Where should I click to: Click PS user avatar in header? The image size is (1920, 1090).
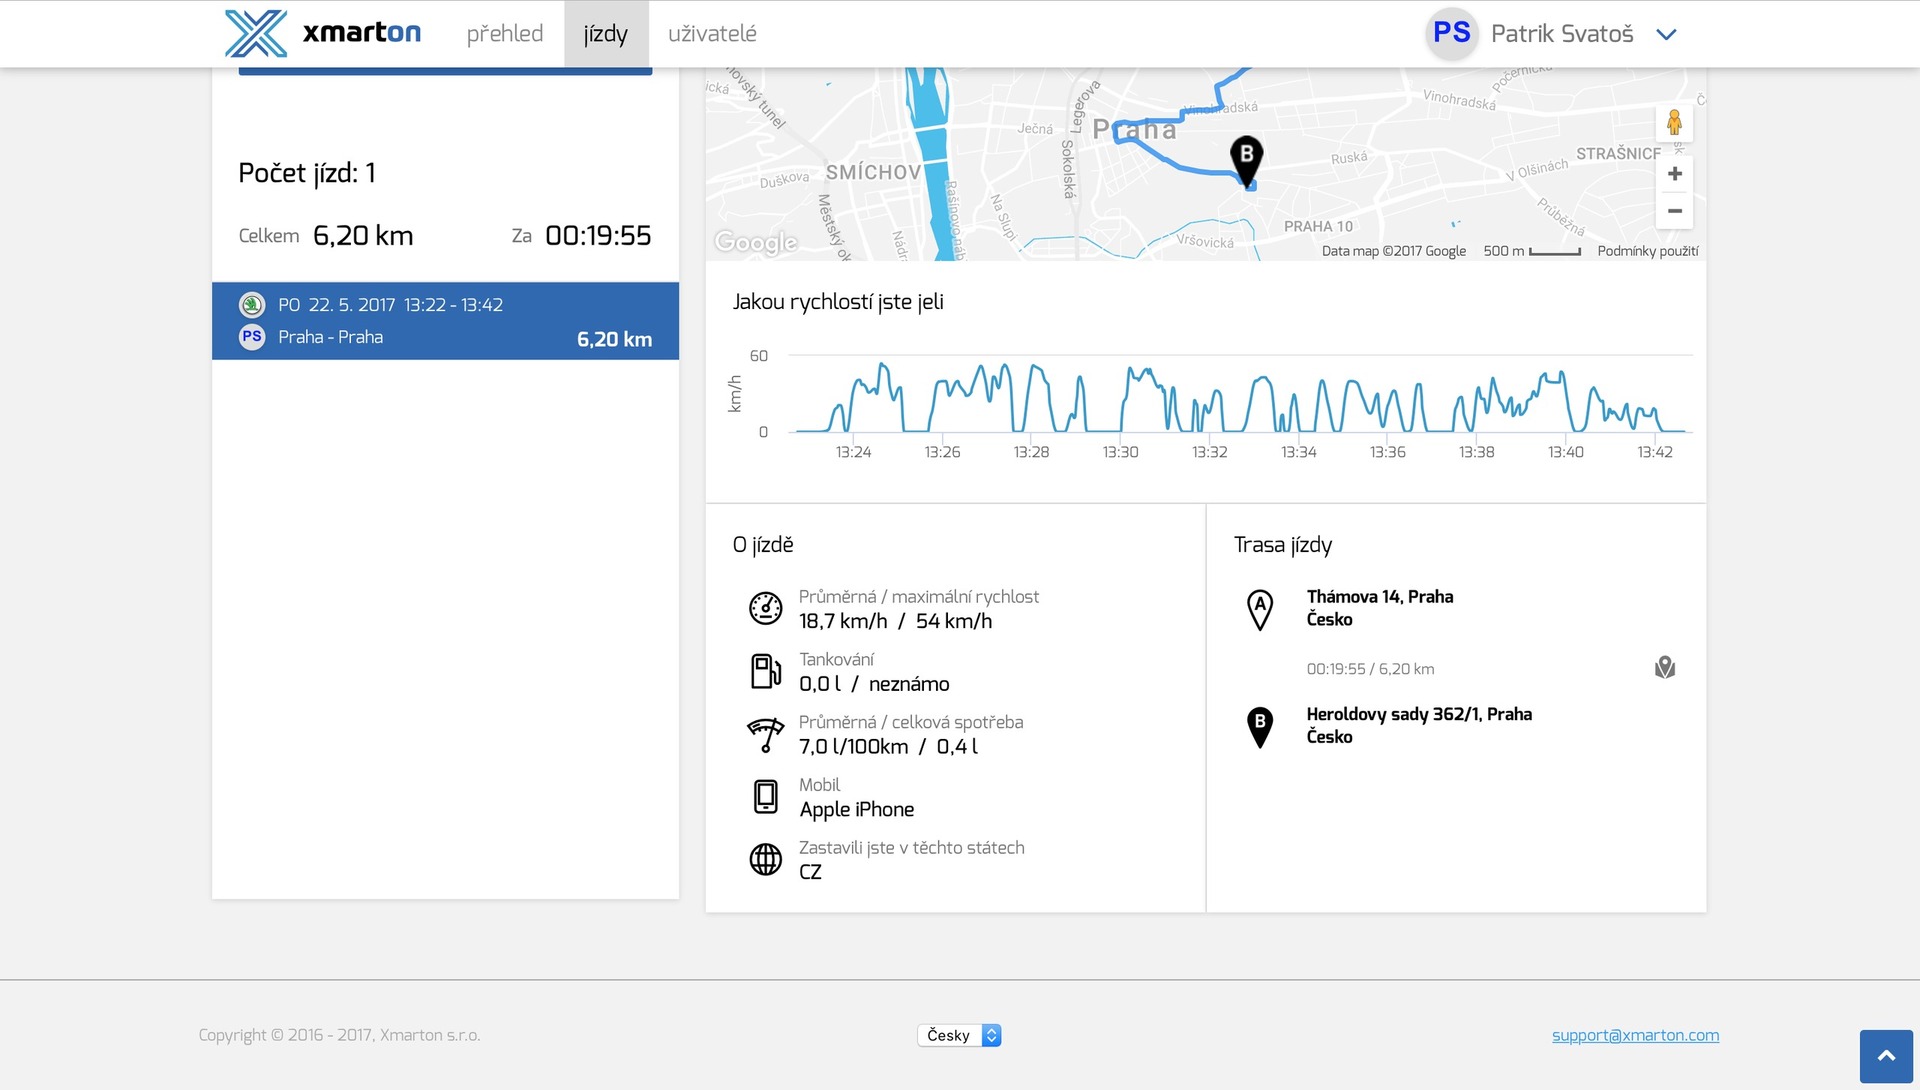(1451, 33)
